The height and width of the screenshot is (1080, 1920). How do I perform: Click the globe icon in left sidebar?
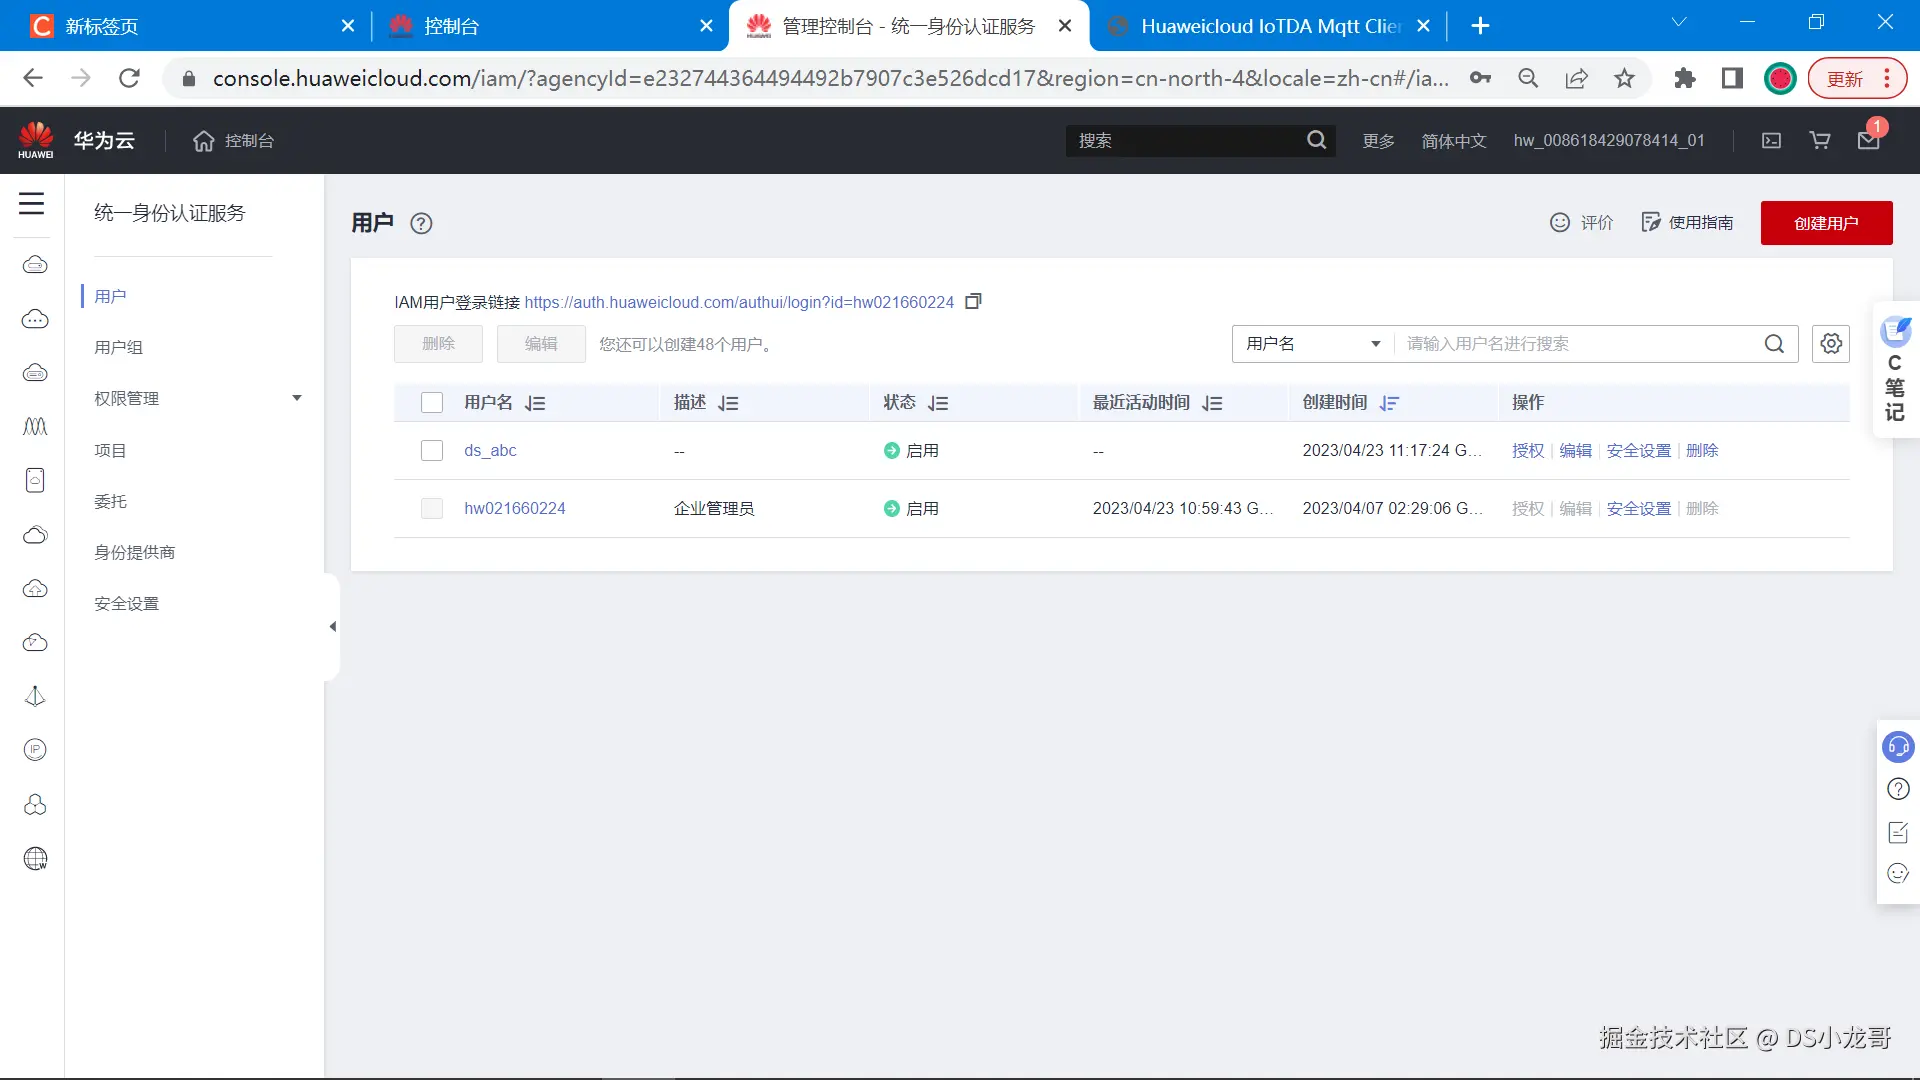35,858
